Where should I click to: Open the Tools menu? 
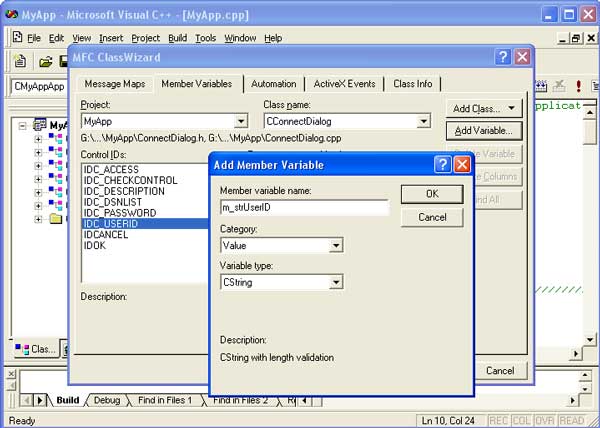[x=205, y=38]
